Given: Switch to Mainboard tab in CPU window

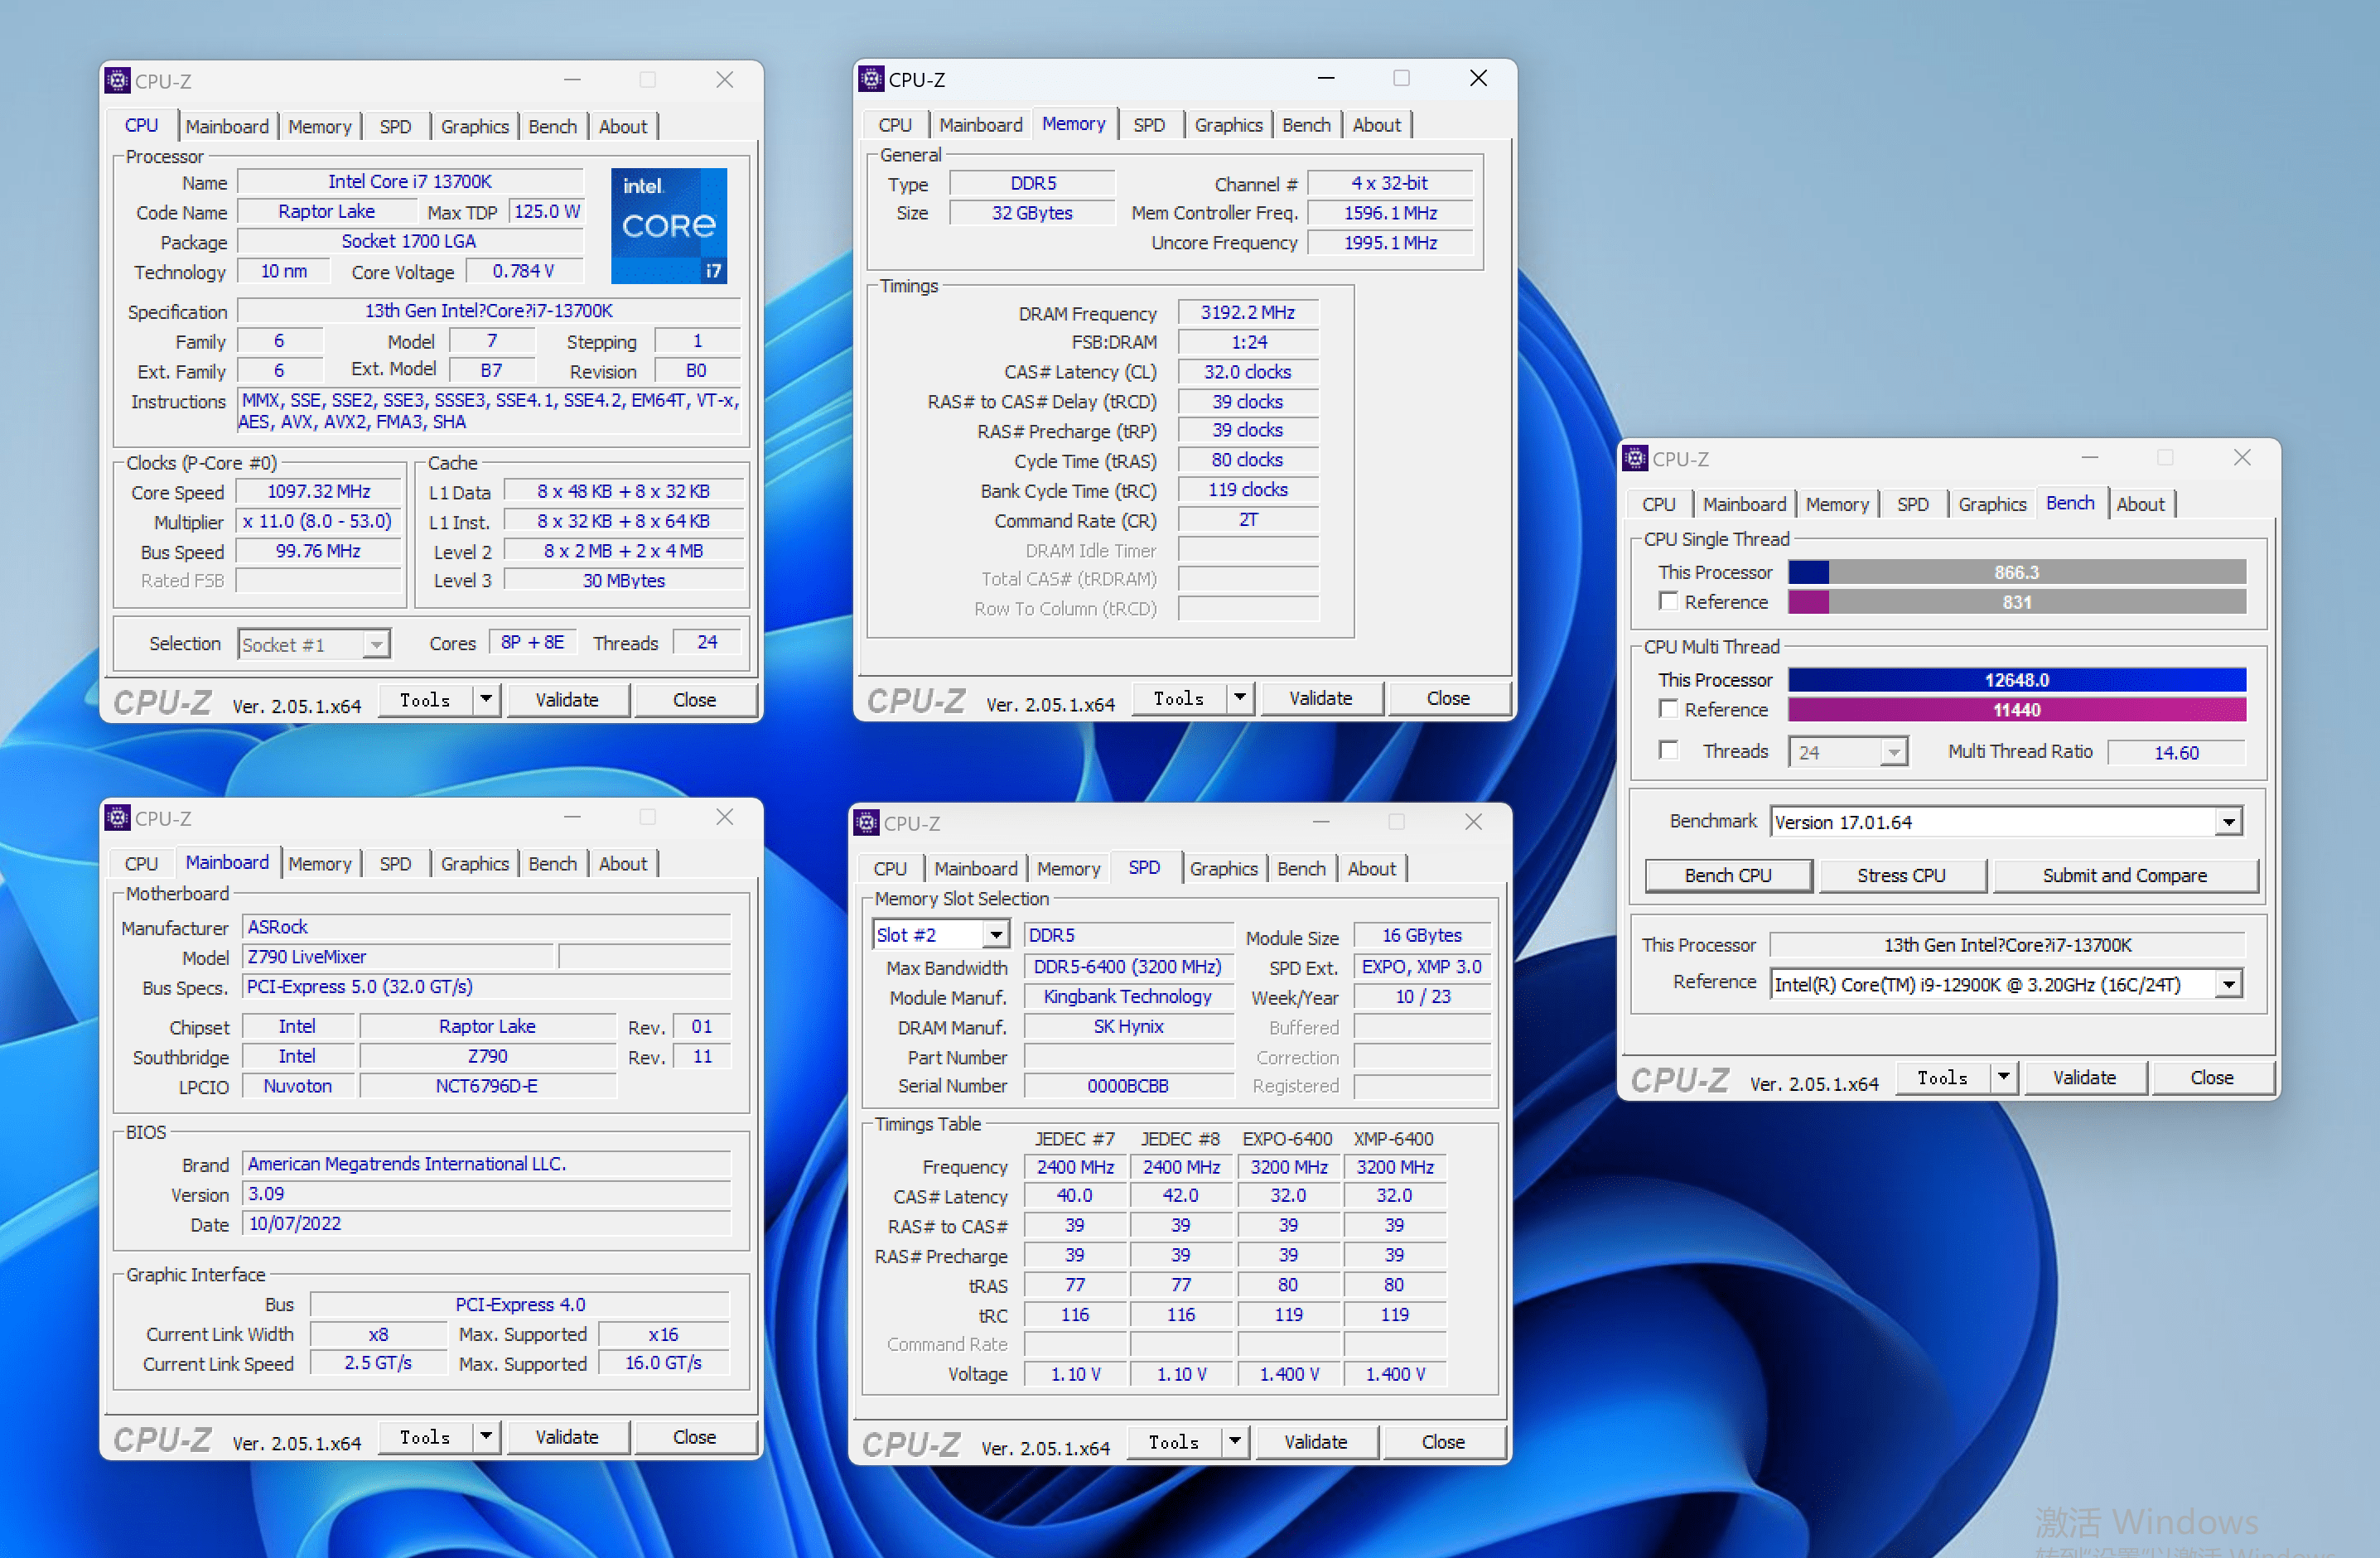Looking at the screenshot, I should [227, 126].
